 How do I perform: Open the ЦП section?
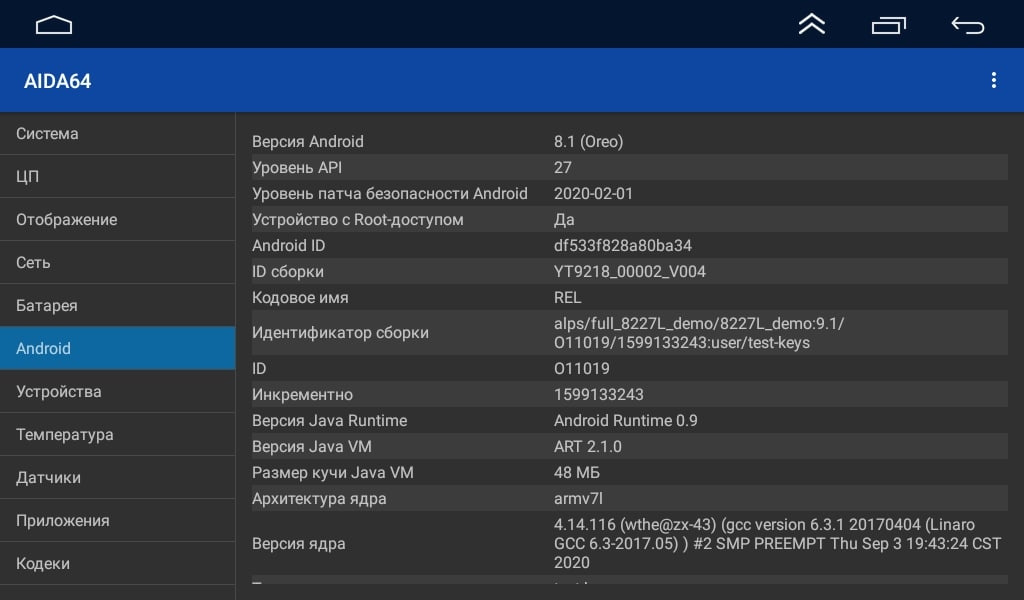point(117,177)
